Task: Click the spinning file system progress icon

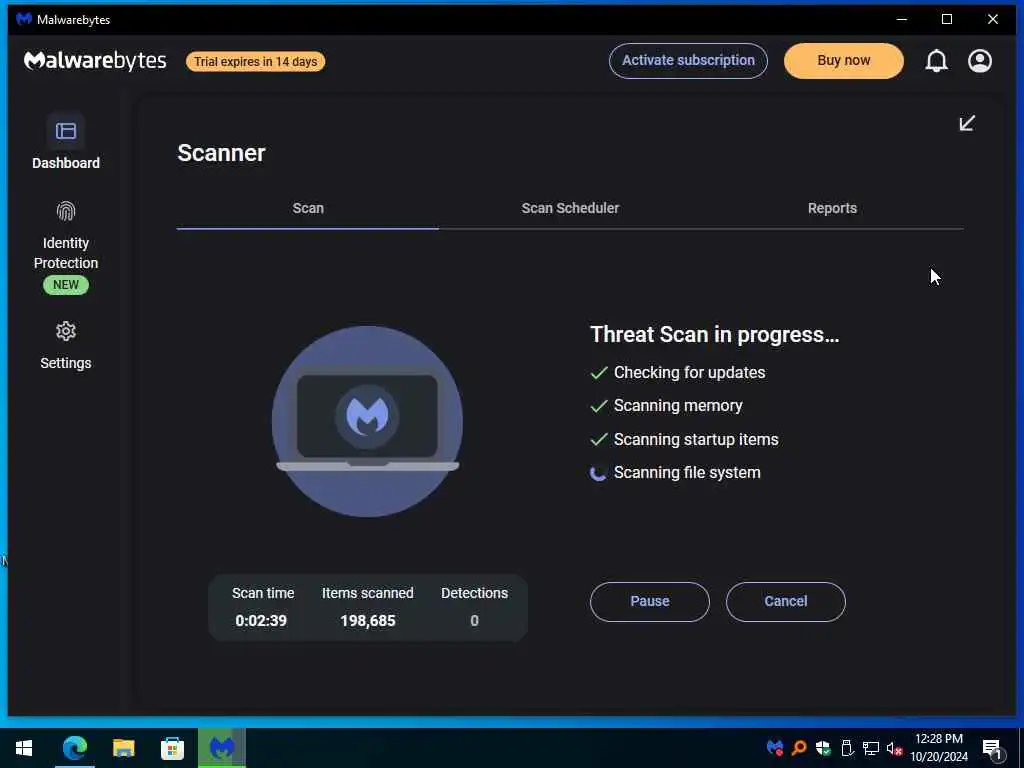Action: (x=598, y=473)
